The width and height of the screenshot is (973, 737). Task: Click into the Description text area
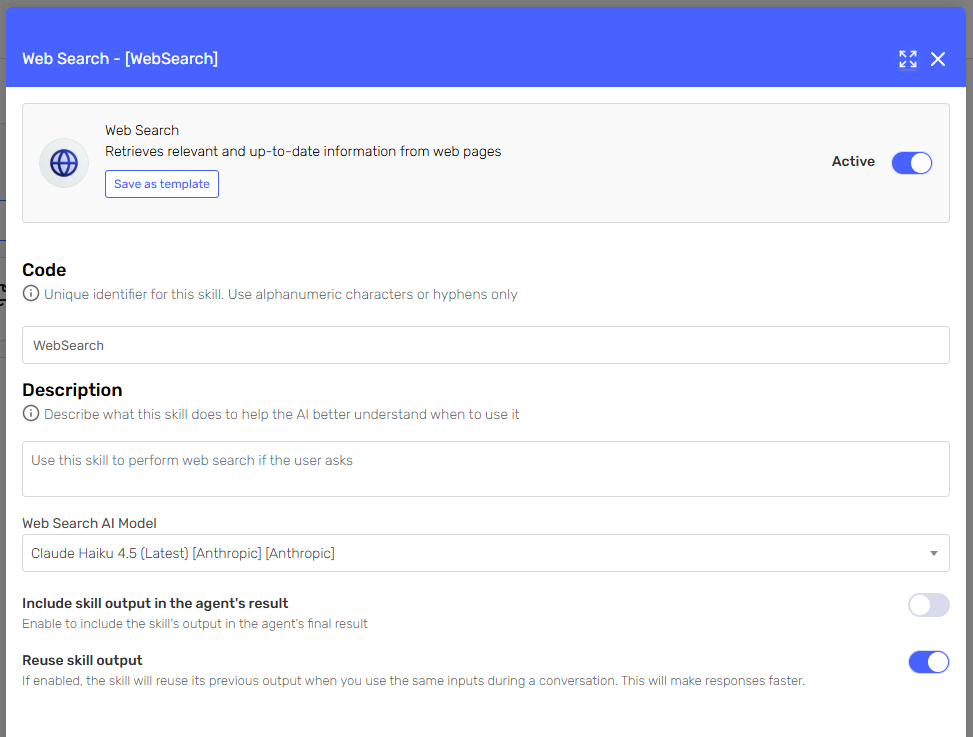pyautogui.click(x=485, y=469)
